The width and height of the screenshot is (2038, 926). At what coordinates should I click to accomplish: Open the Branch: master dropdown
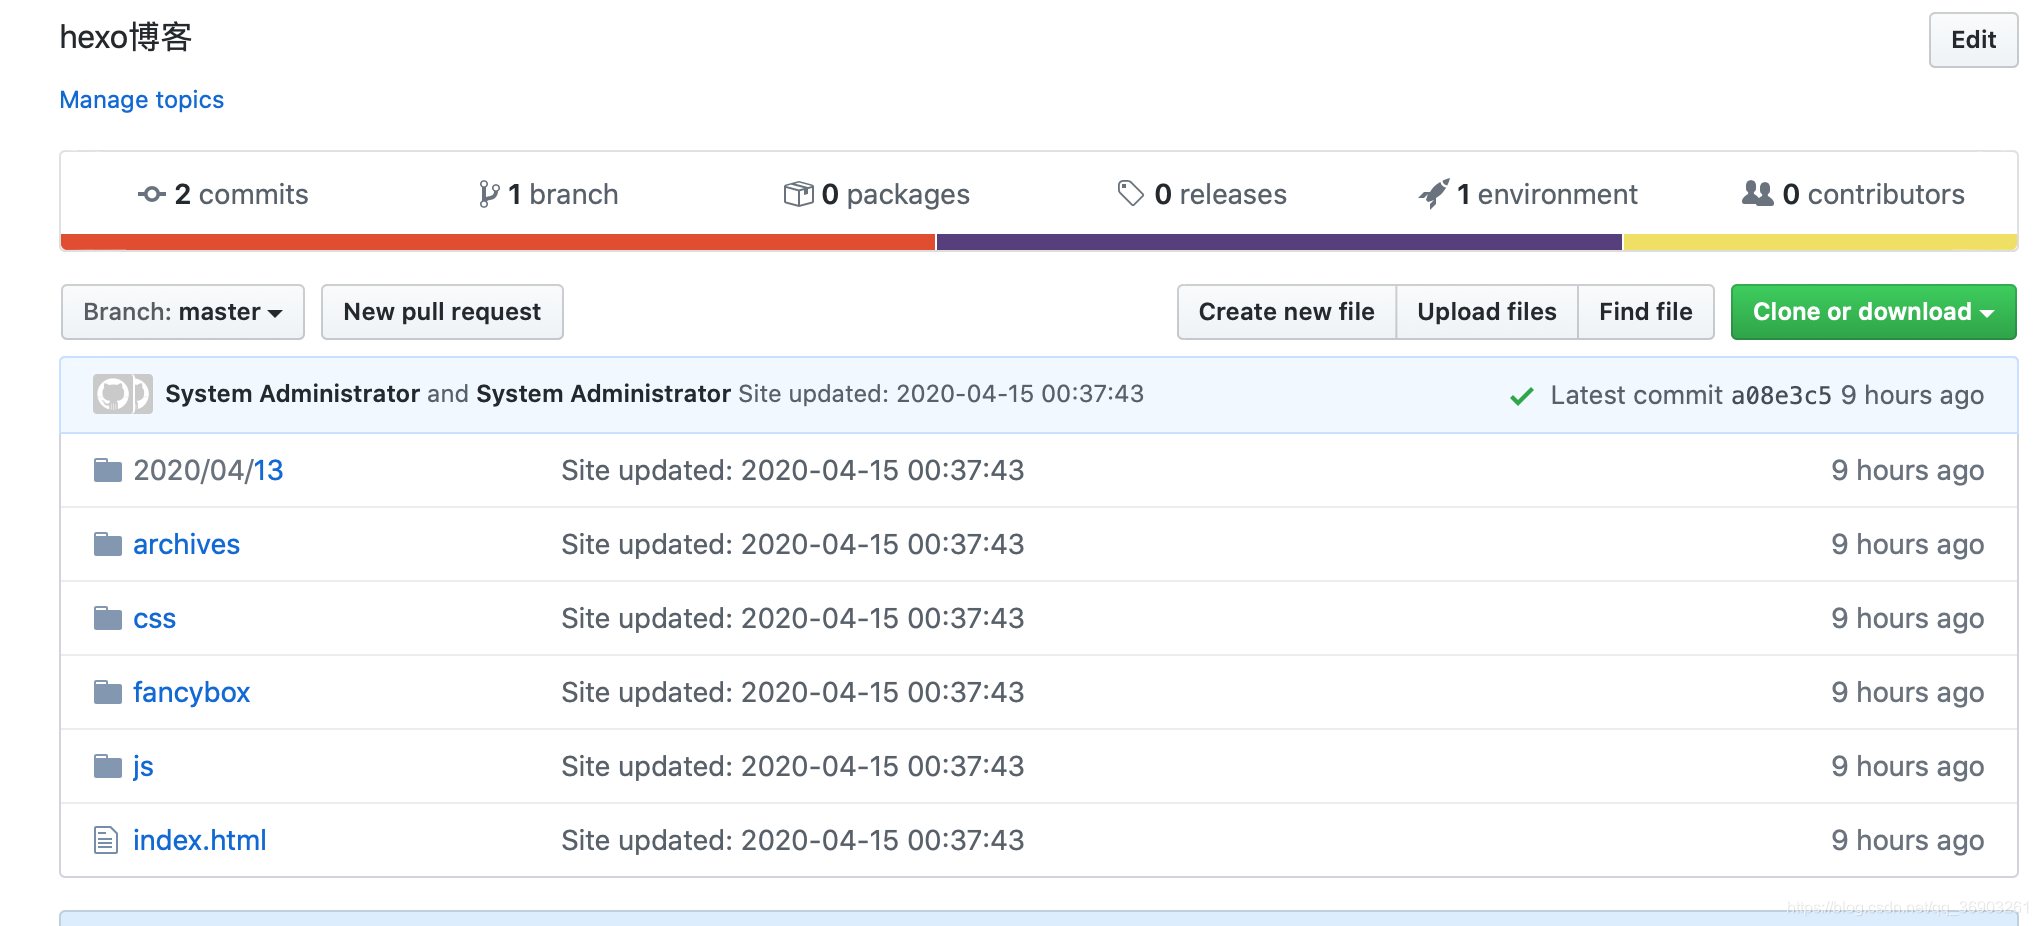183,312
